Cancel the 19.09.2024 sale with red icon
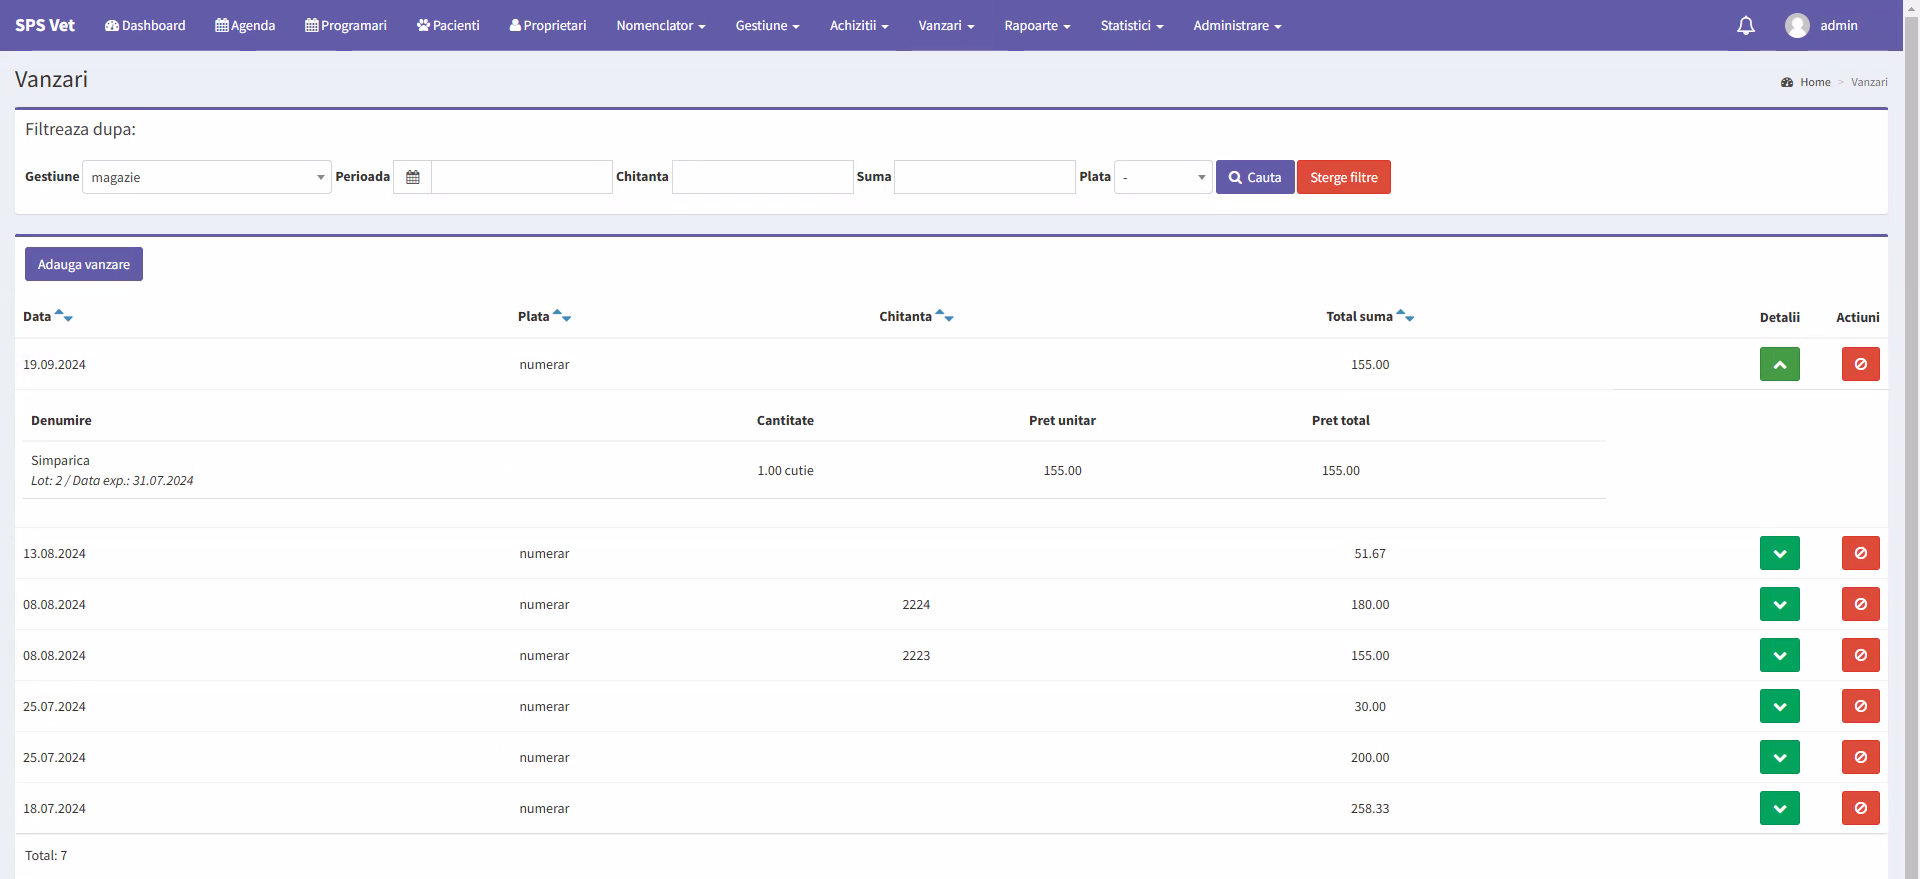Screen dimensions: 1920x879 point(1860,364)
